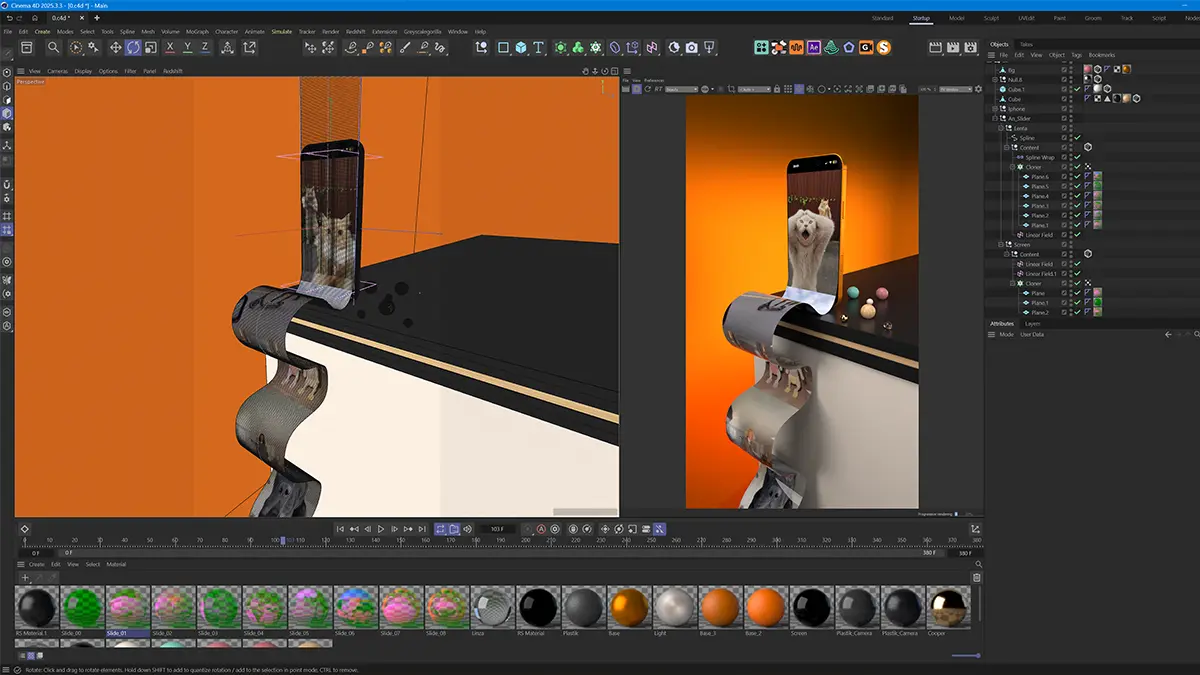Select the Slide_03 material
The width and height of the screenshot is (1200, 675).
point(220,608)
